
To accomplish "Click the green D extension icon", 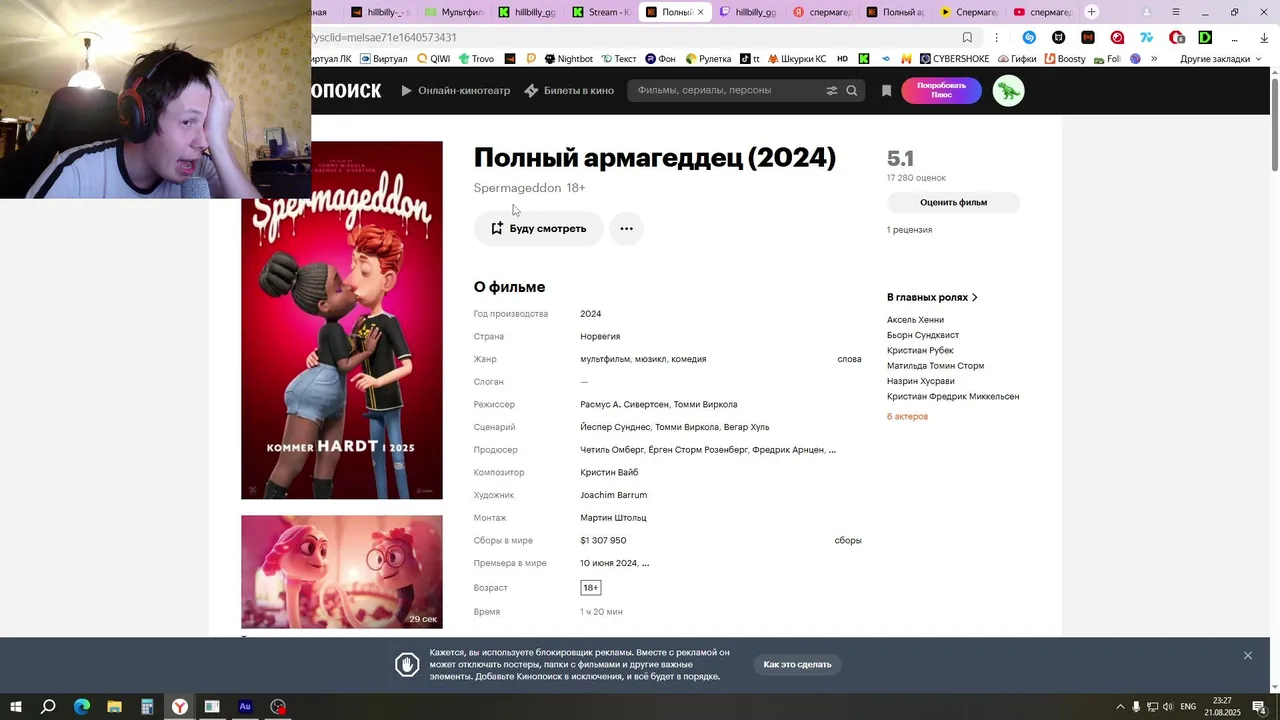I will click(1205, 38).
